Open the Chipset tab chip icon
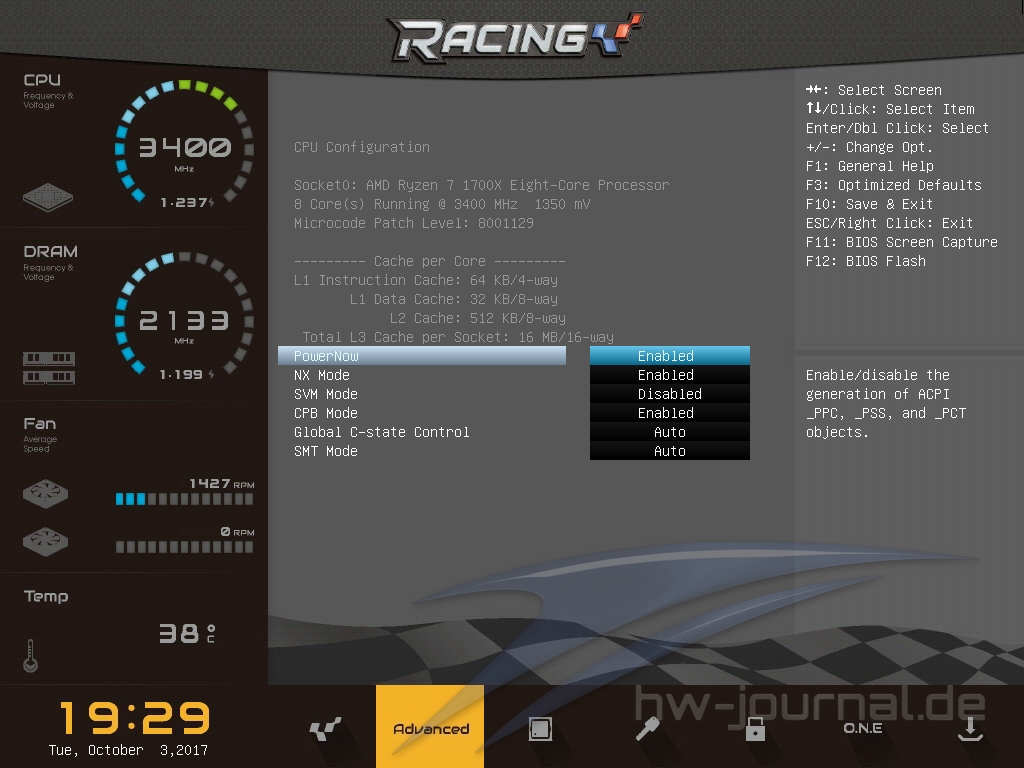This screenshot has width=1024, height=768. [540, 729]
